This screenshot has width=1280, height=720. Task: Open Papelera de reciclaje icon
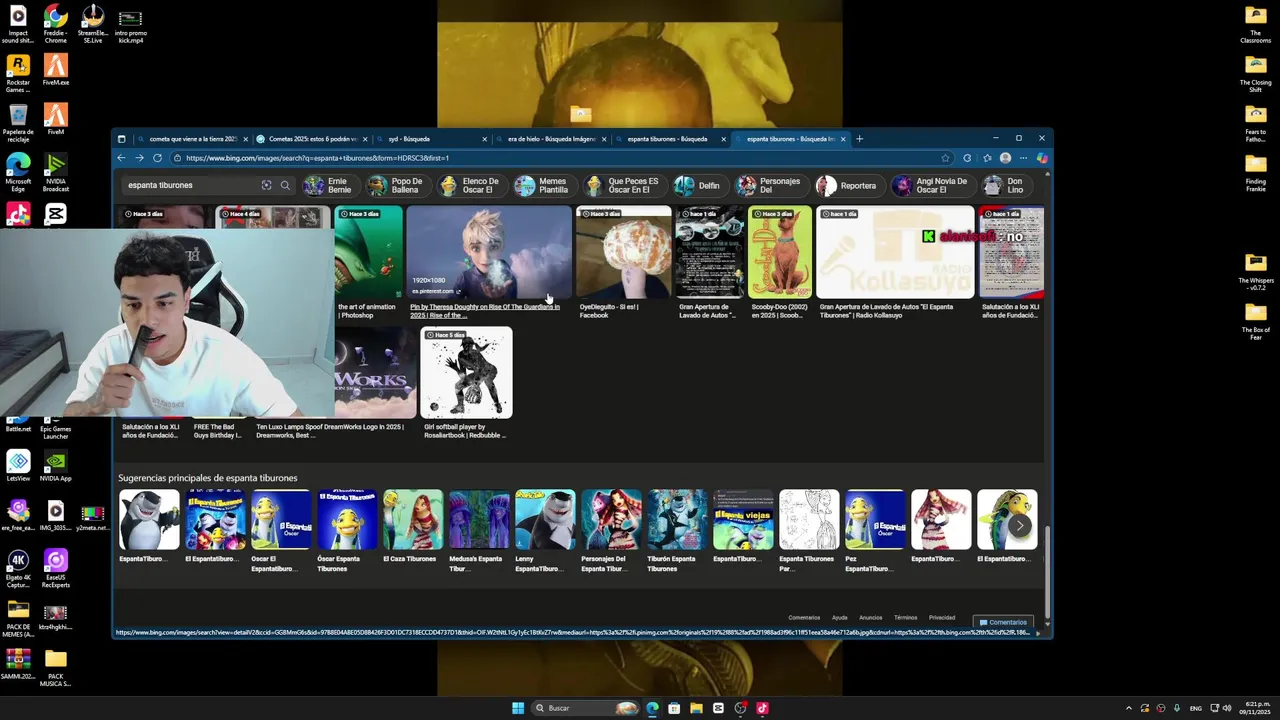18,123
